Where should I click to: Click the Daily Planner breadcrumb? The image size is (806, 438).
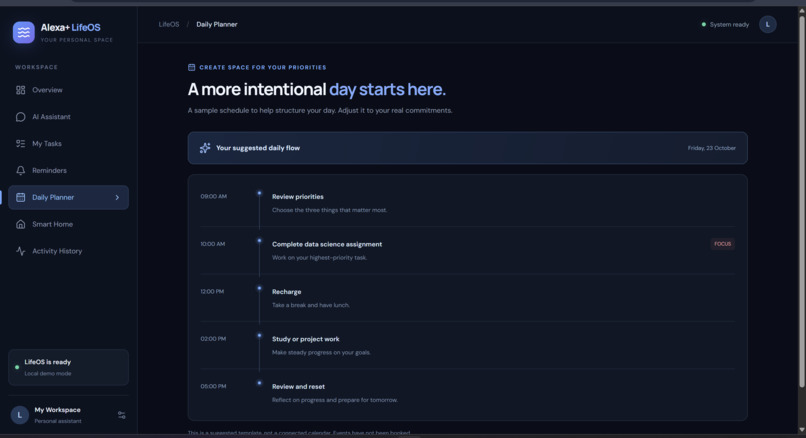click(x=217, y=24)
